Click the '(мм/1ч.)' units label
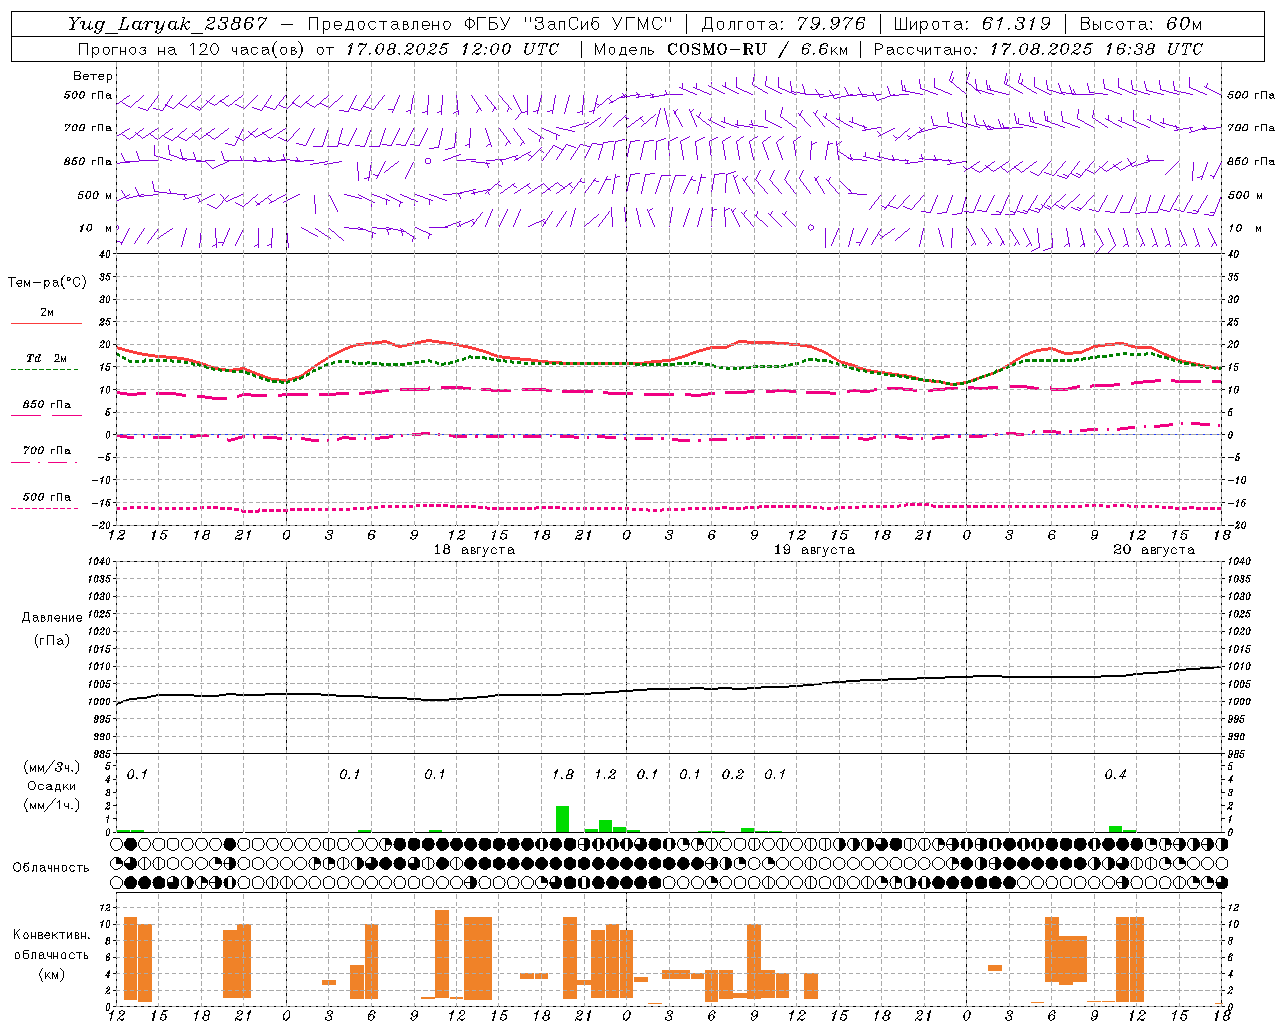Viewport: 1280px width, 1024px height. (x=51, y=805)
